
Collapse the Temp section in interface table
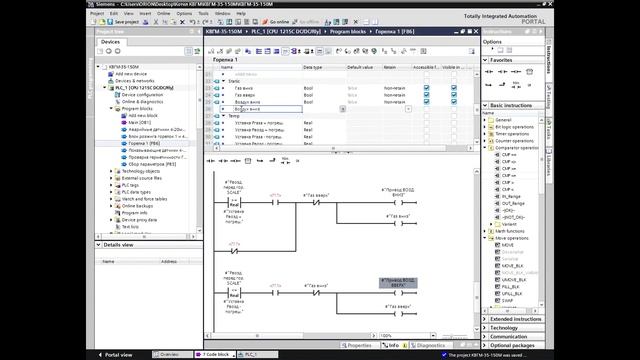point(223,116)
